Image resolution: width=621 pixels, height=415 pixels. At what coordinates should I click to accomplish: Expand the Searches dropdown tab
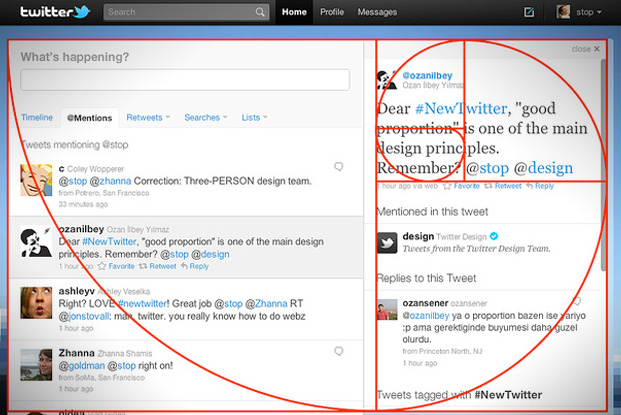click(x=206, y=118)
